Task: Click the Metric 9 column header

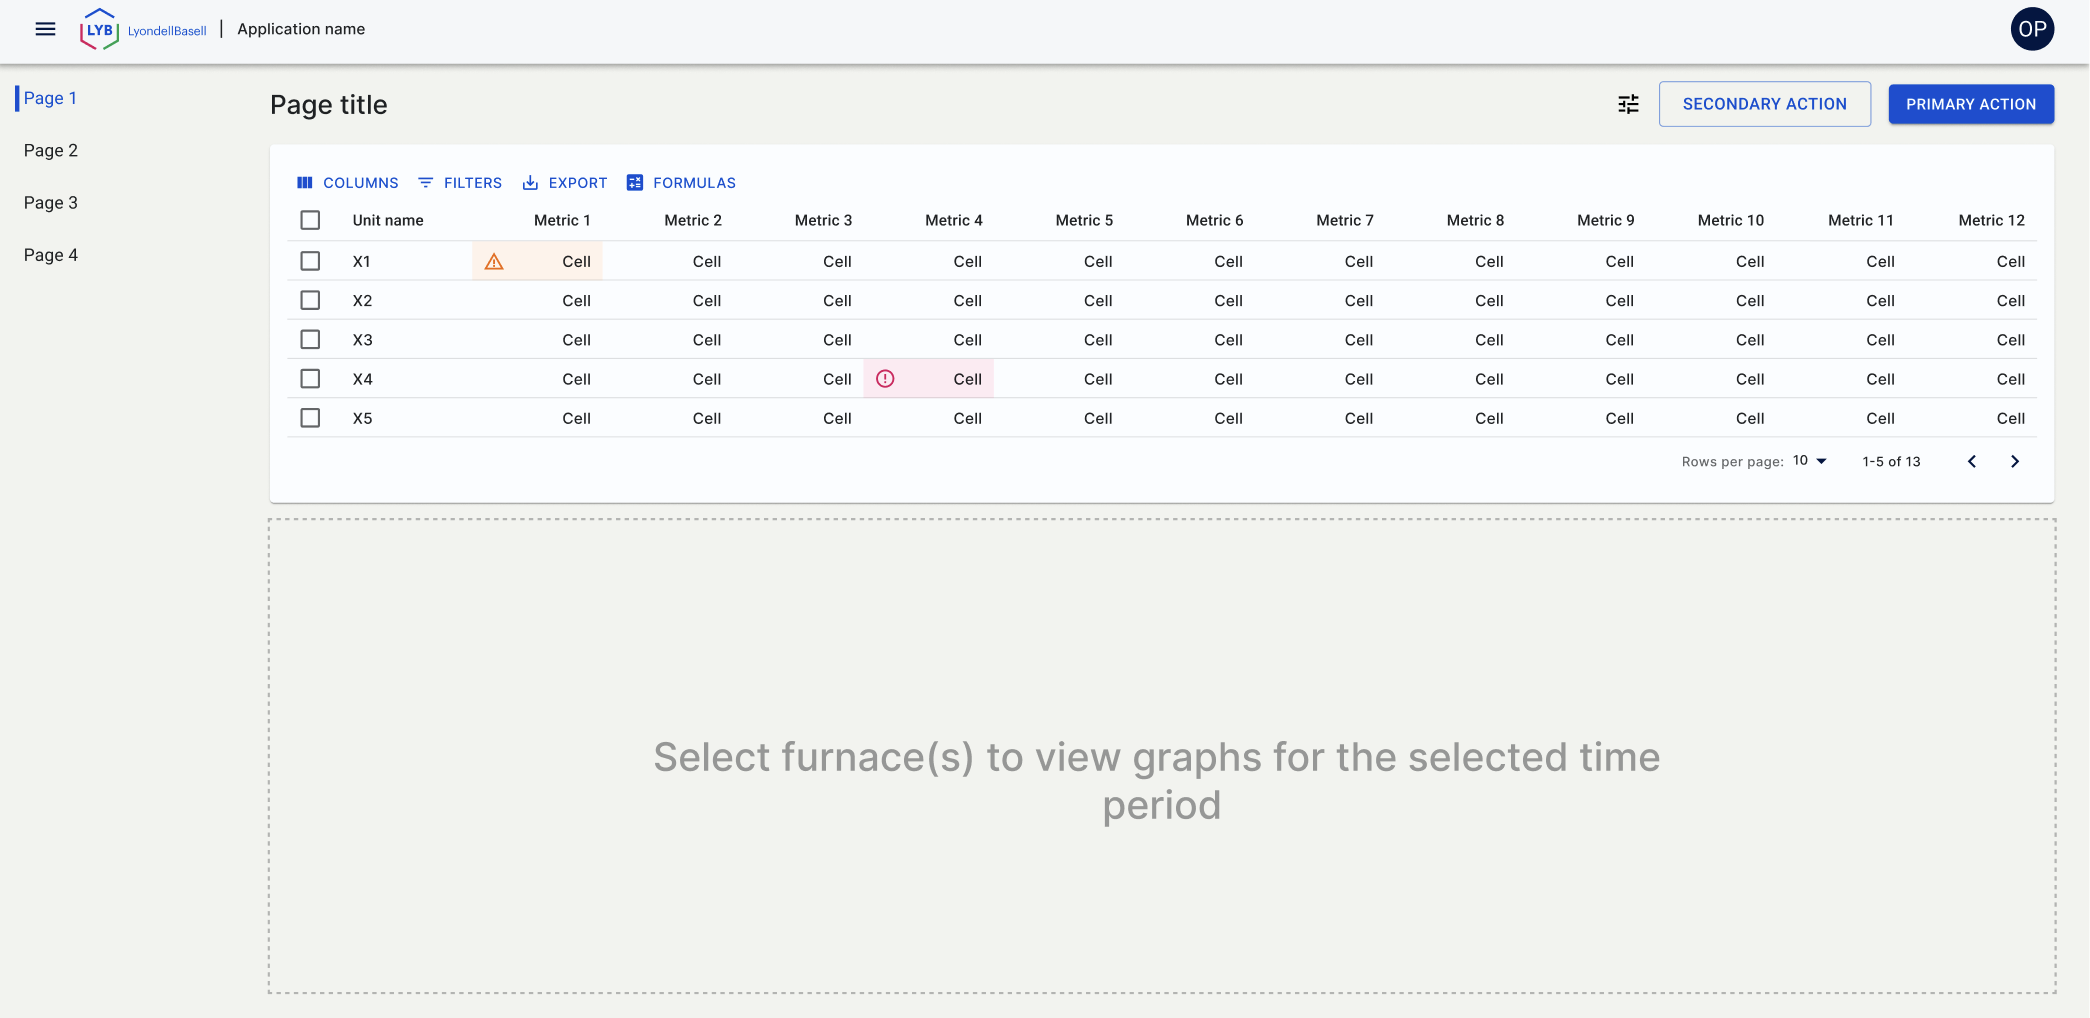Action: click(1606, 220)
